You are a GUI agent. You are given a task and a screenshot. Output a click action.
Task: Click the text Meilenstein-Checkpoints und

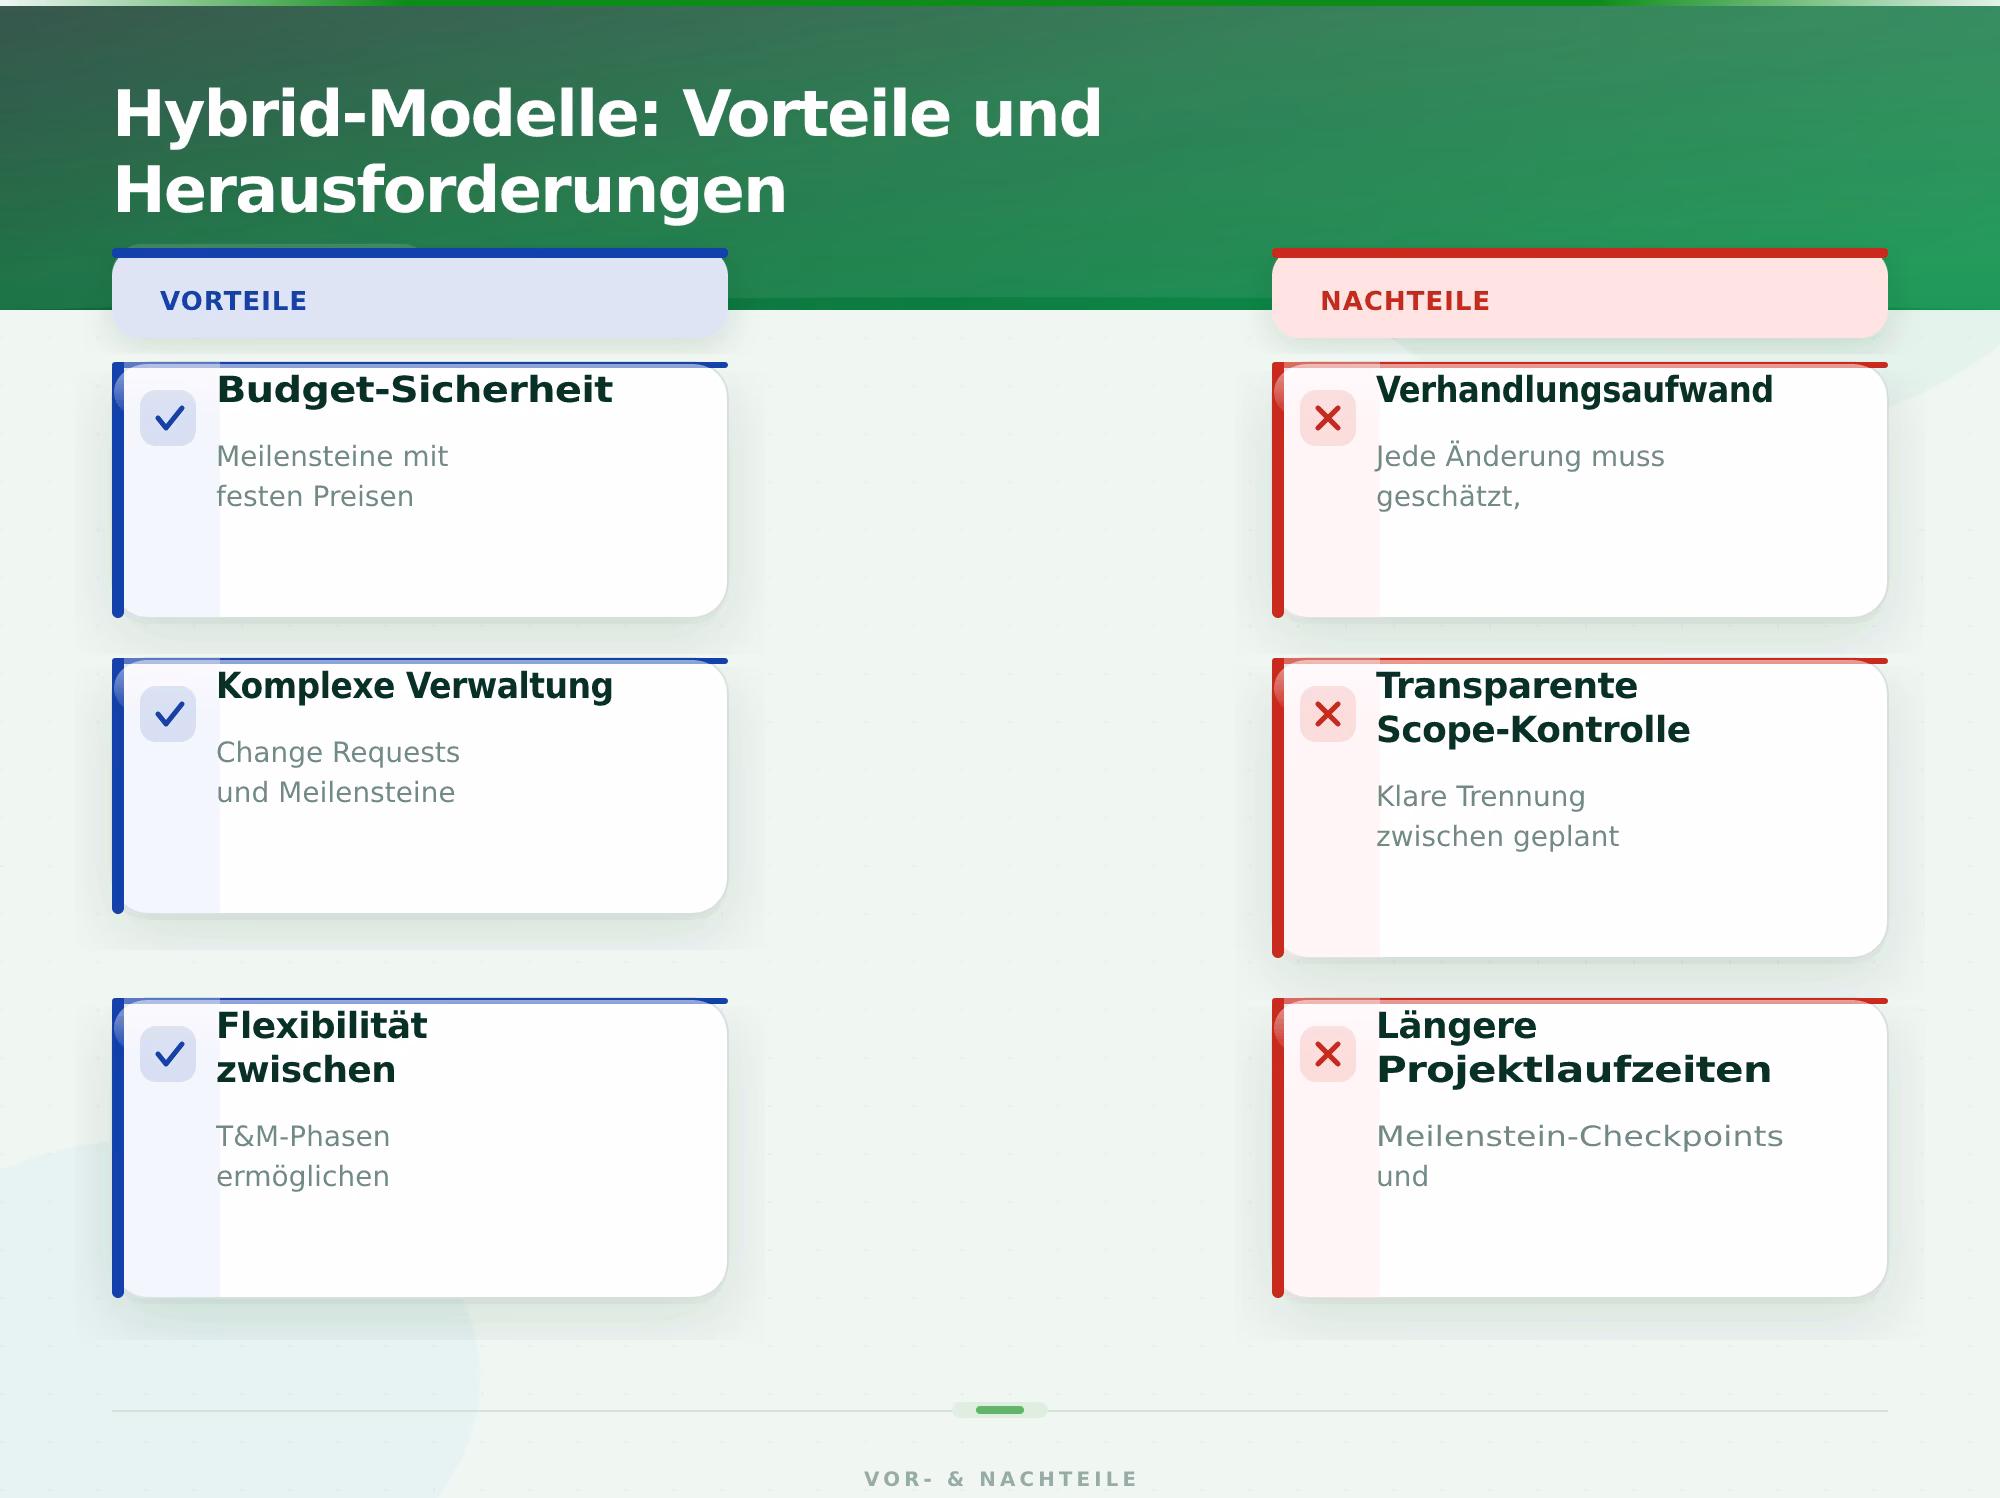pyautogui.click(x=1580, y=1156)
